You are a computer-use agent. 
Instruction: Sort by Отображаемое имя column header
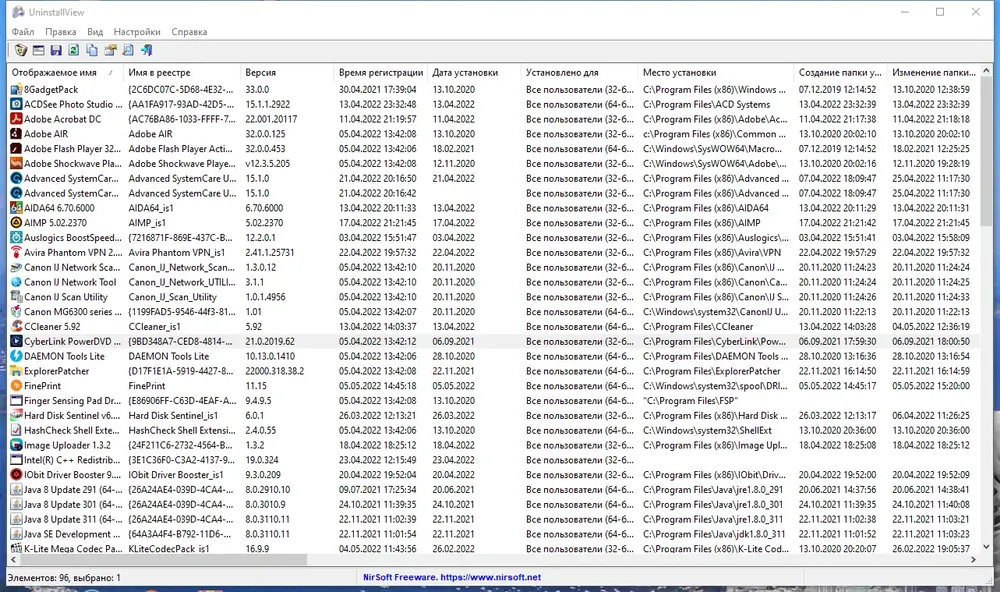pos(65,72)
